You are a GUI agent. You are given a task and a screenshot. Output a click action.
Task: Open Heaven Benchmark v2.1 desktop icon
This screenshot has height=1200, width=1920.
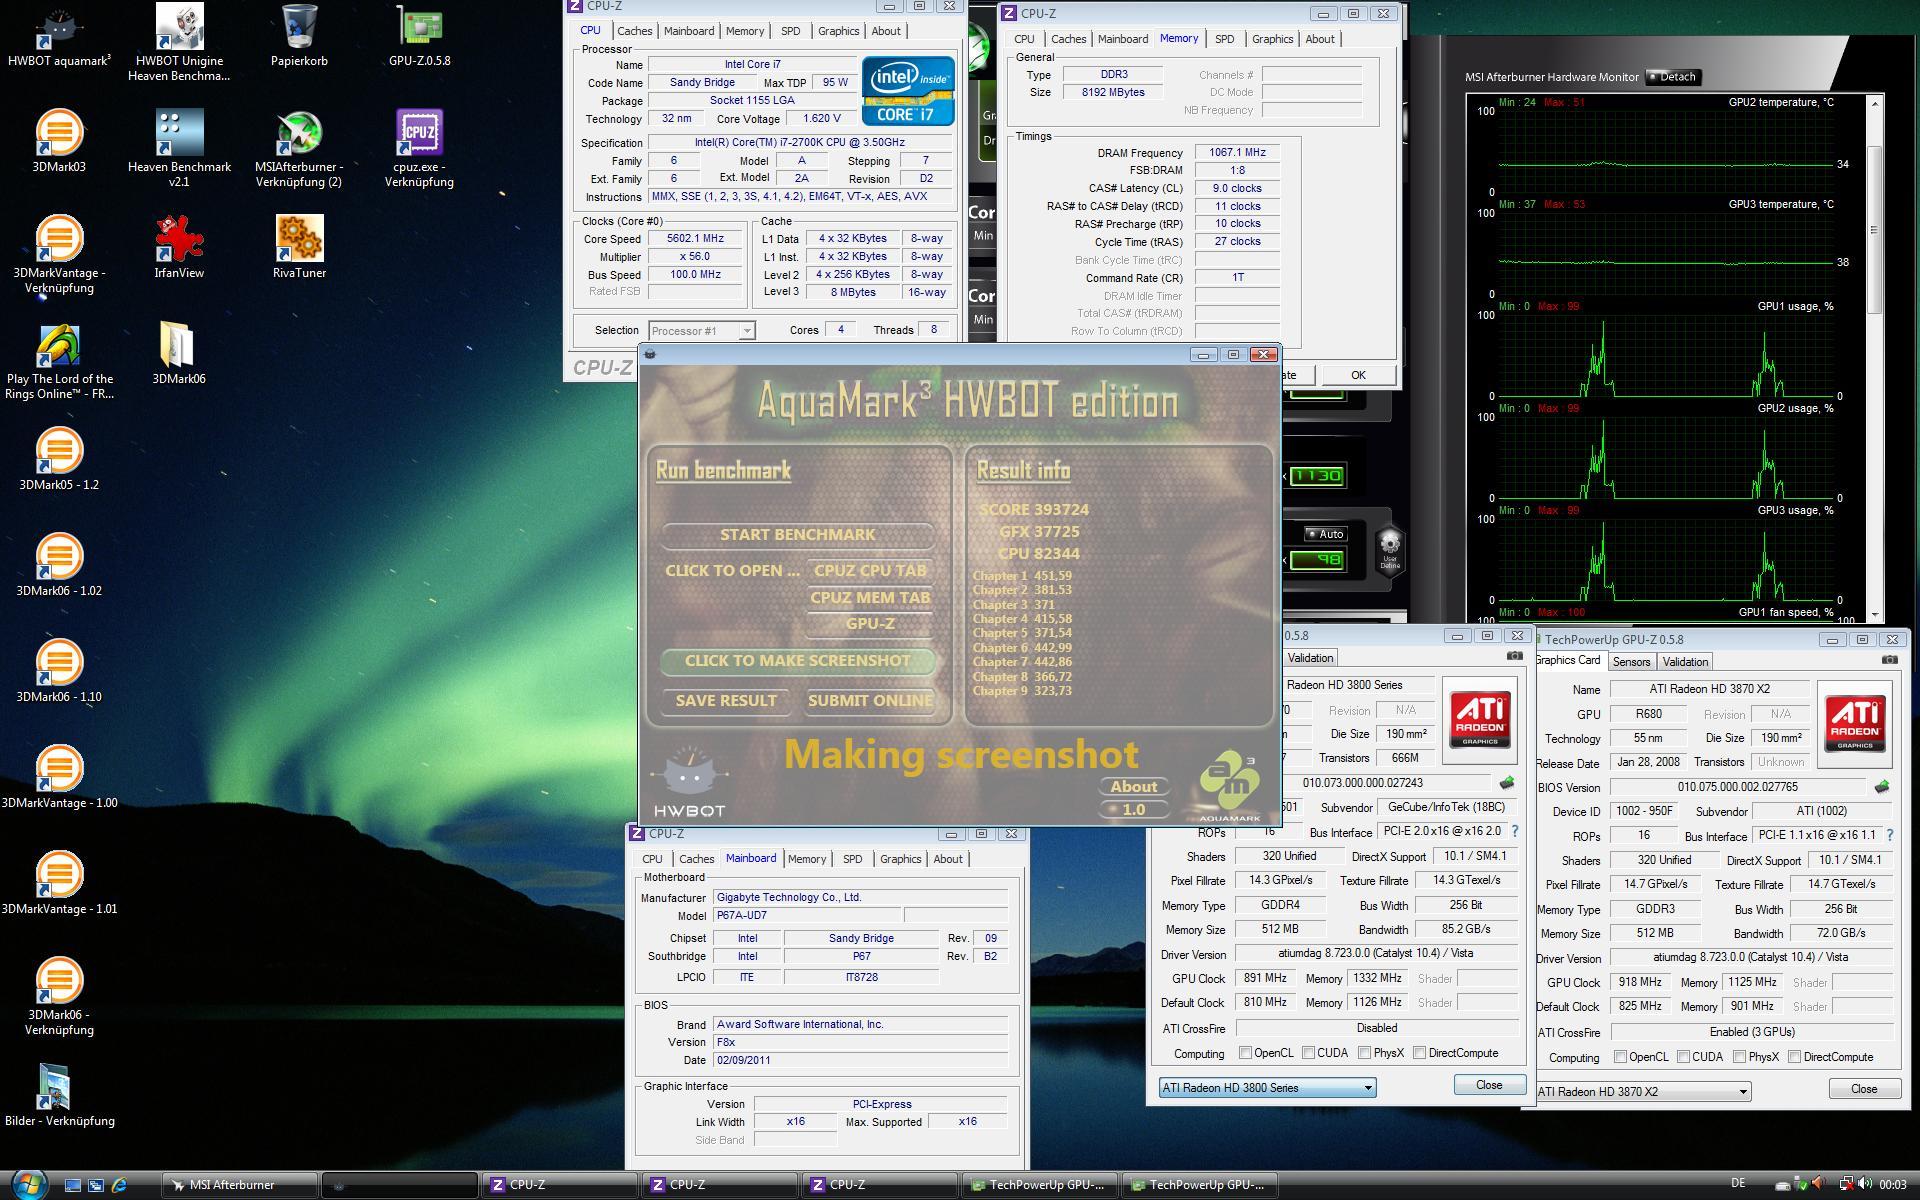click(x=179, y=148)
